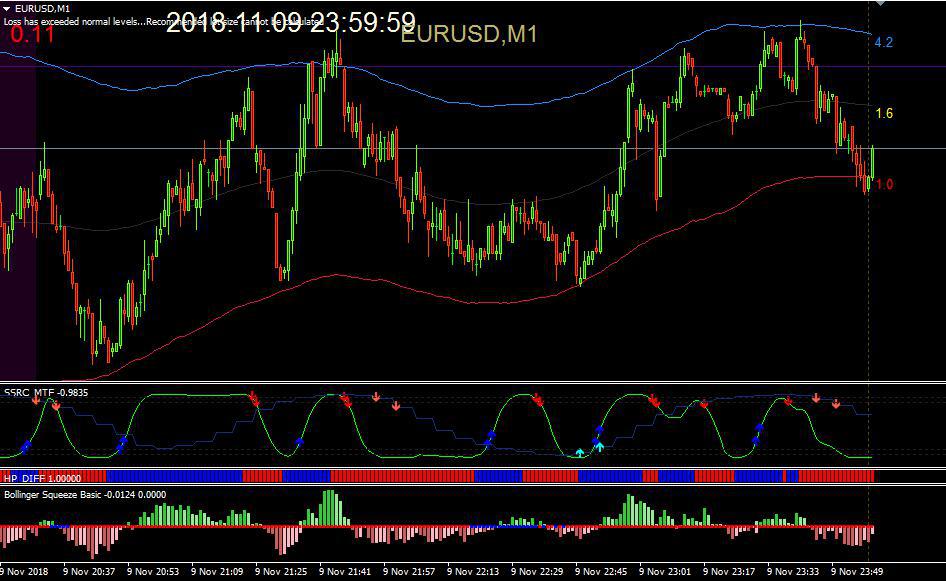Click the 9 Nov 23:17 time axis label
946x581 pixels.
point(728,571)
